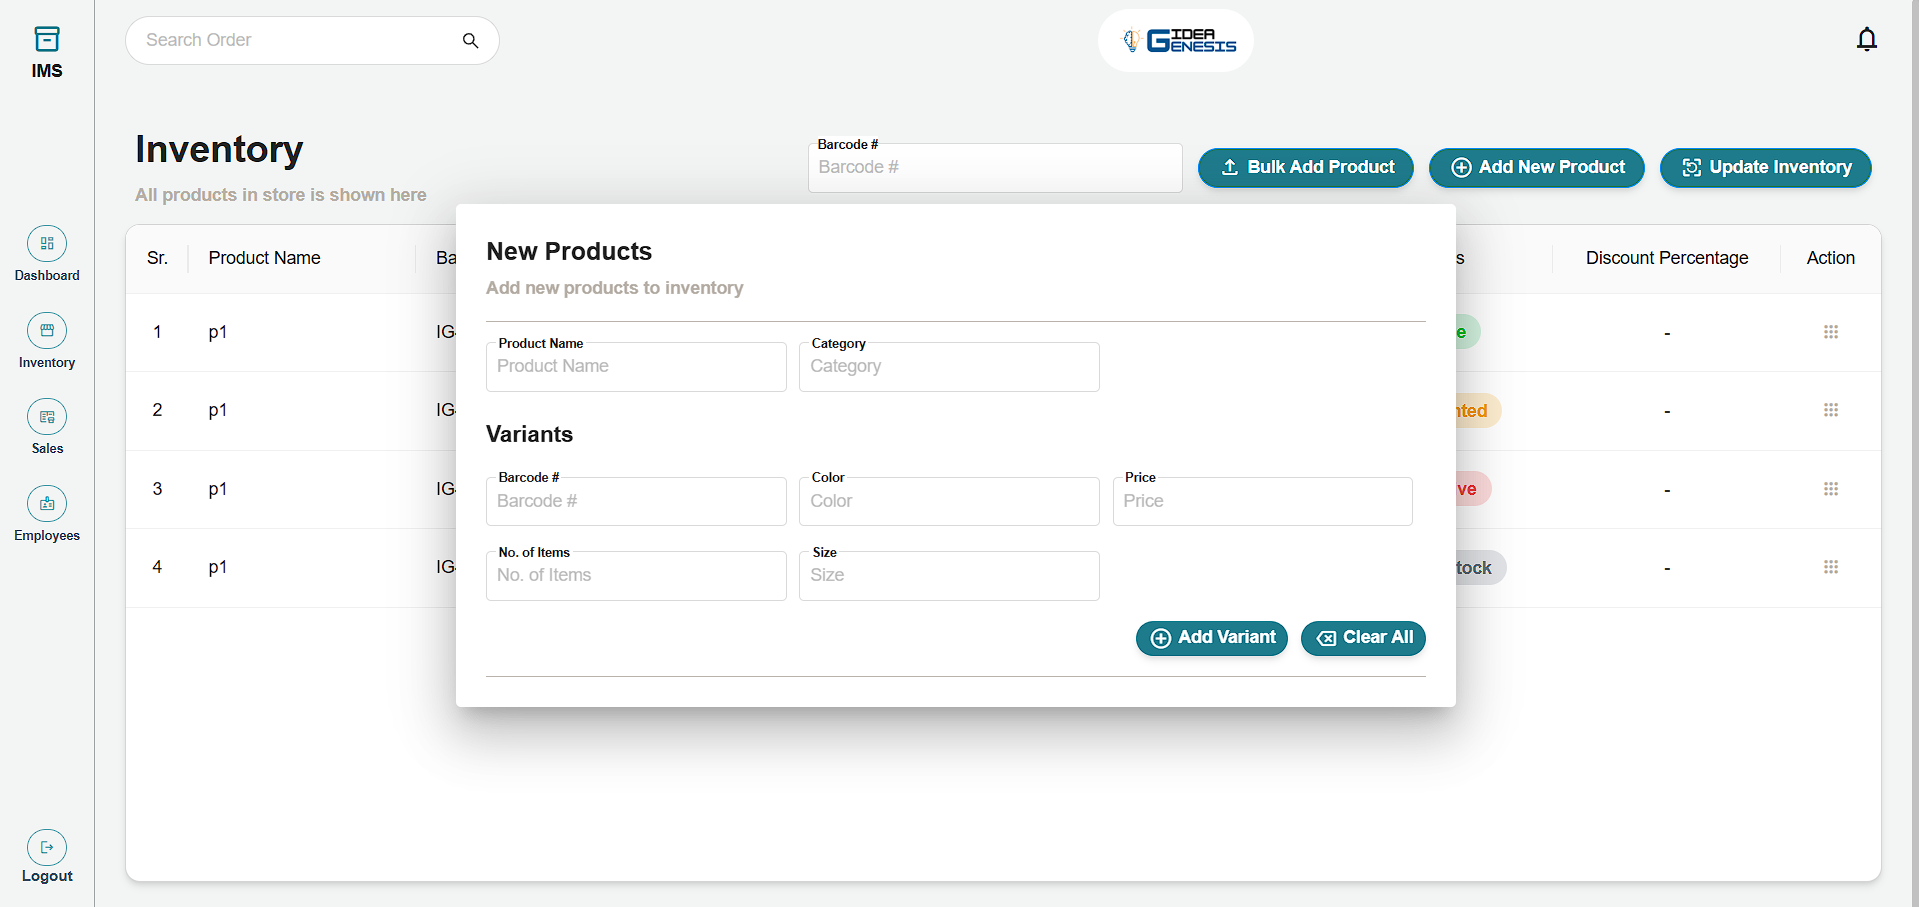Screen dimensions: 1919x907
Task: Select the Inventory icon in the sidebar
Action: tap(47, 330)
